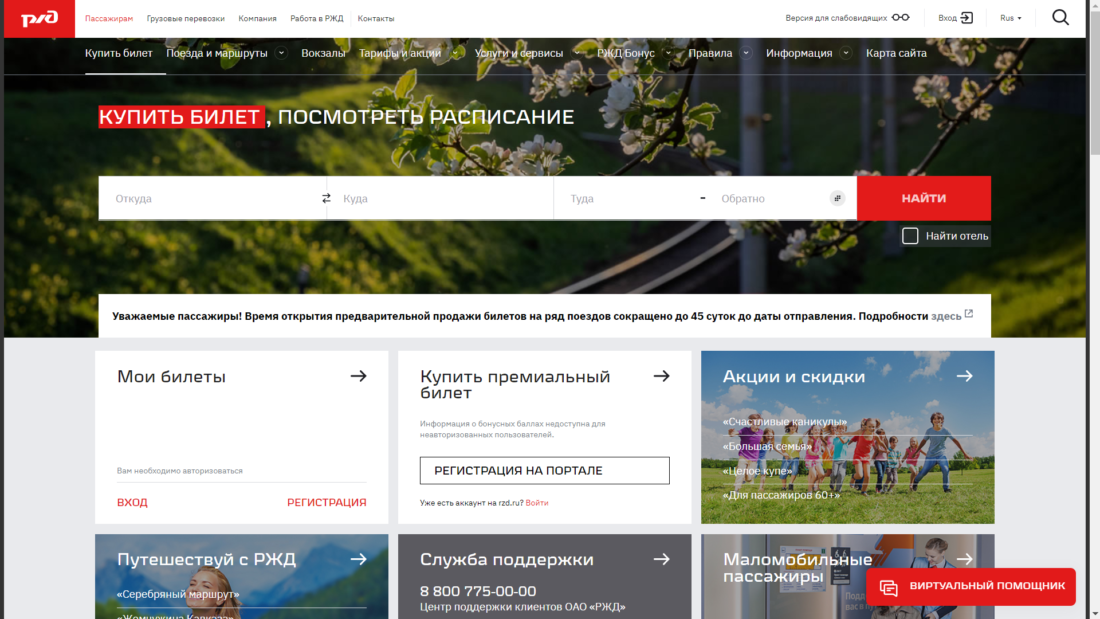Open the Компания top section
This screenshot has width=1100, height=619.
[x=257, y=18]
